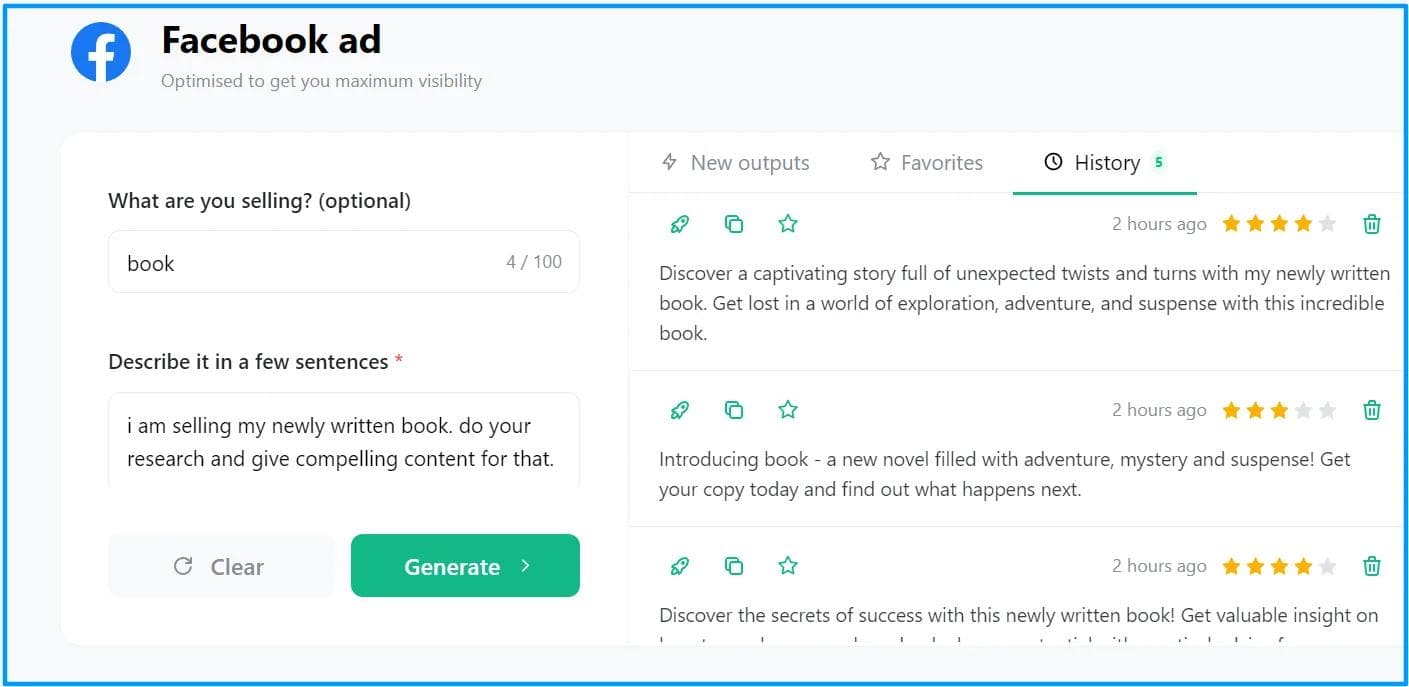Click the Facebook logo icon
1409x687 pixels.
tap(101, 53)
